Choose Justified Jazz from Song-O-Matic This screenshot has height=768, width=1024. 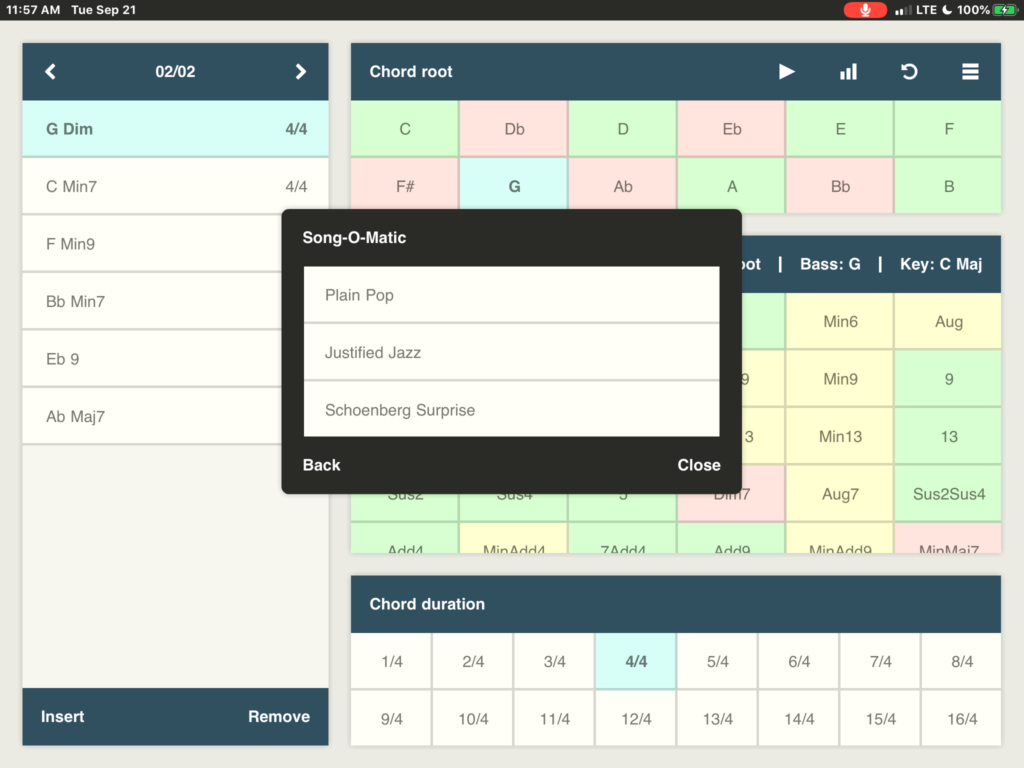[511, 353]
